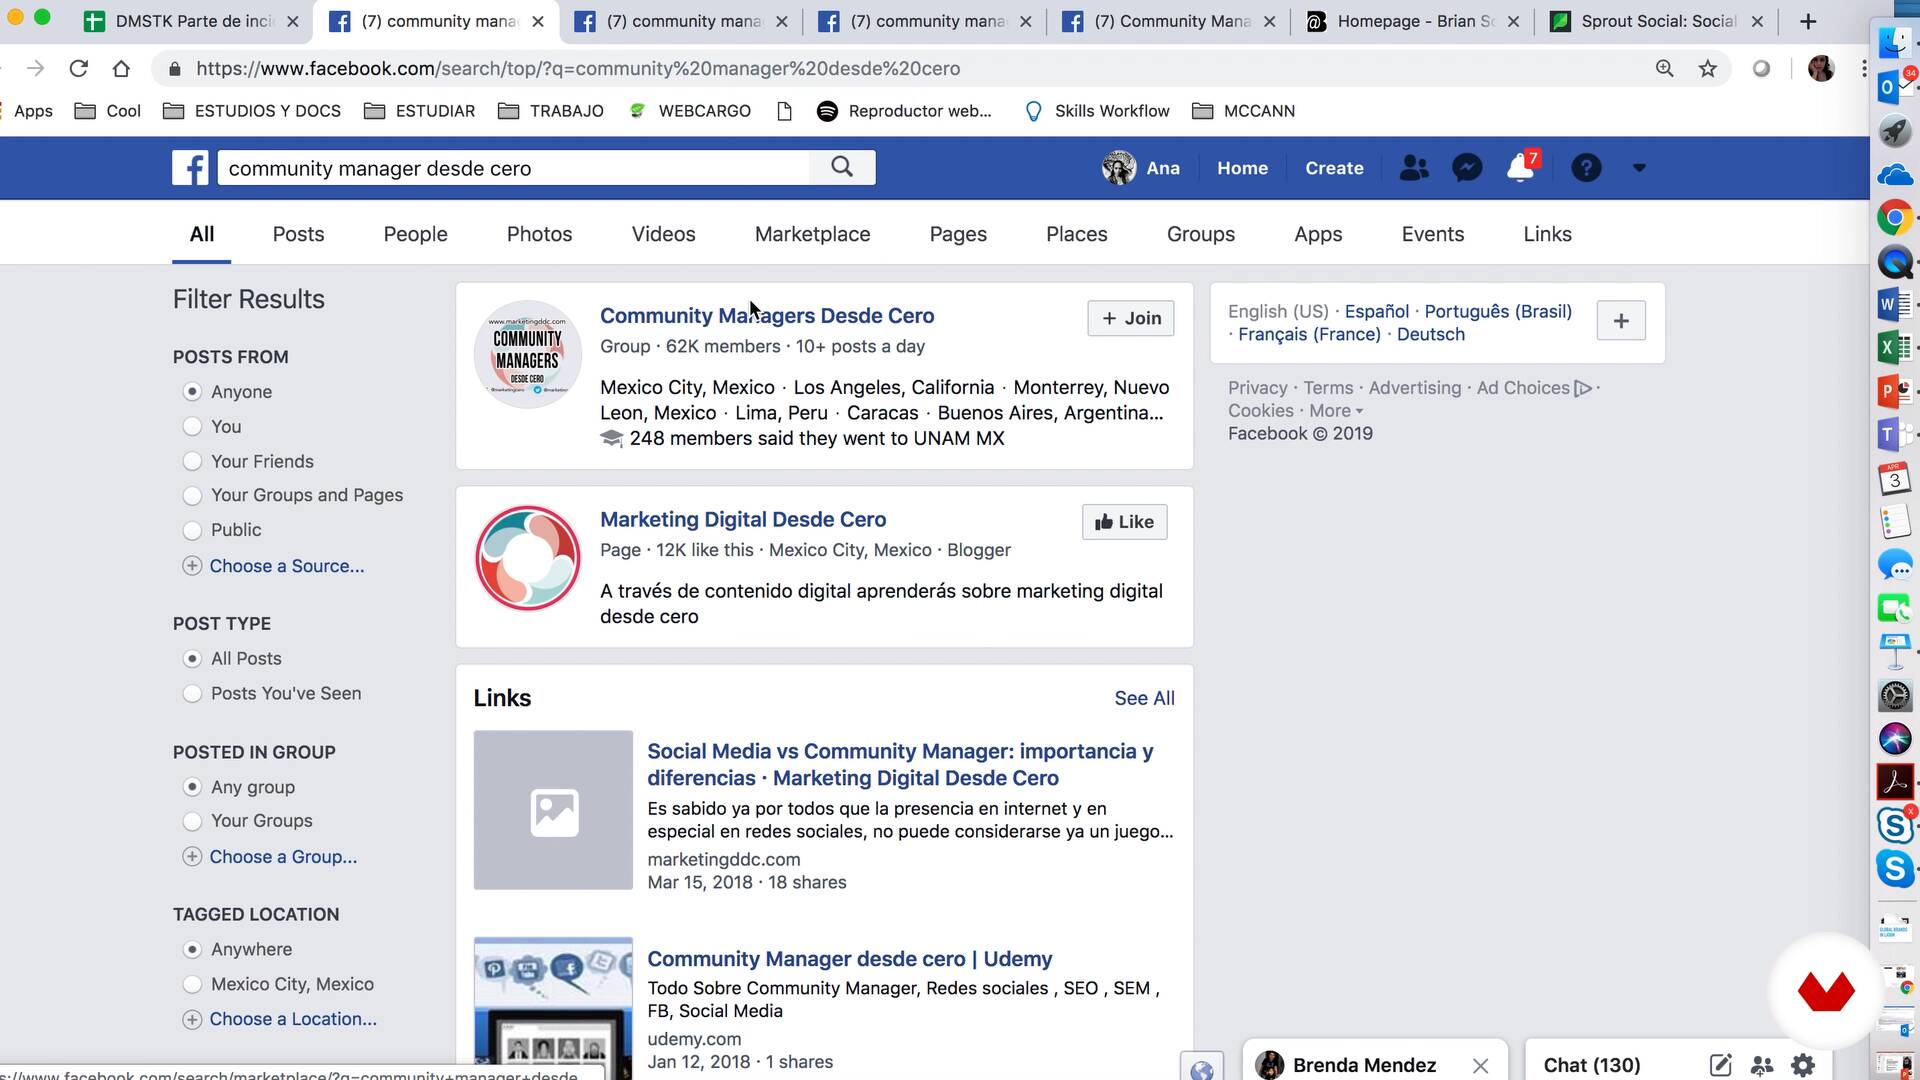Click the plus button to add a language
This screenshot has height=1080, width=1920.
[x=1621, y=321]
